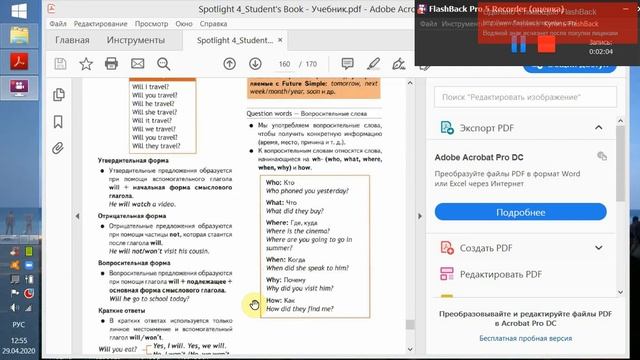Screen dimensions: 640x360
Task: Switch to the Инструменты tab
Action: (136, 40)
